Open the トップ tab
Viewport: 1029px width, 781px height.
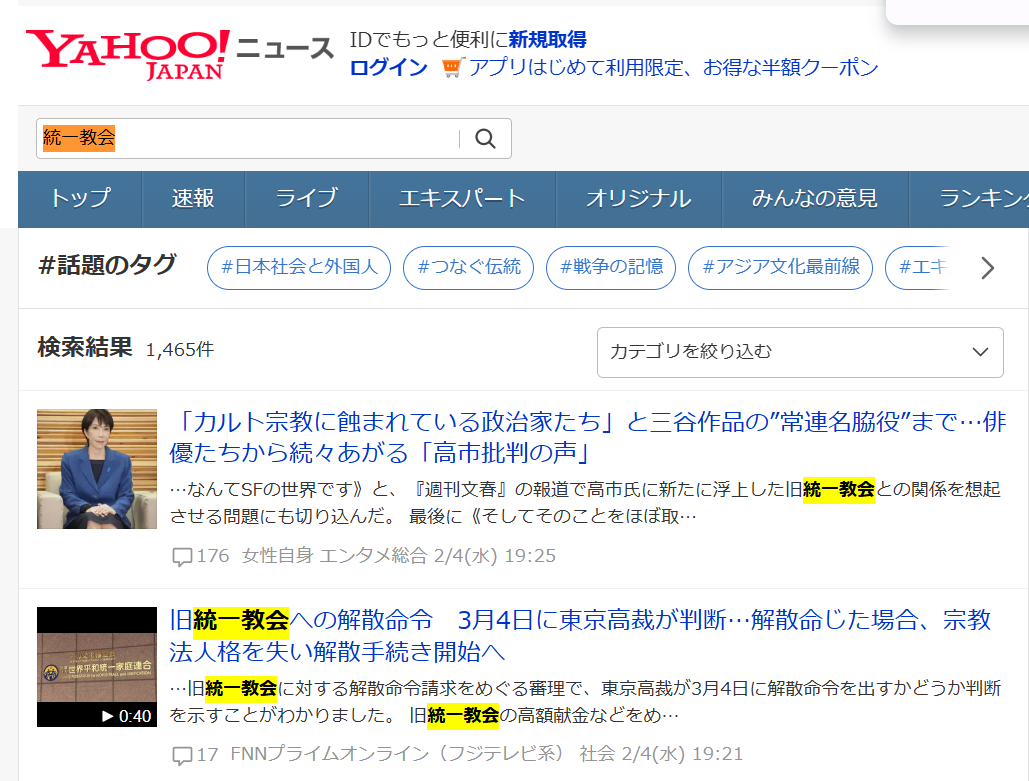coord(80,200)
